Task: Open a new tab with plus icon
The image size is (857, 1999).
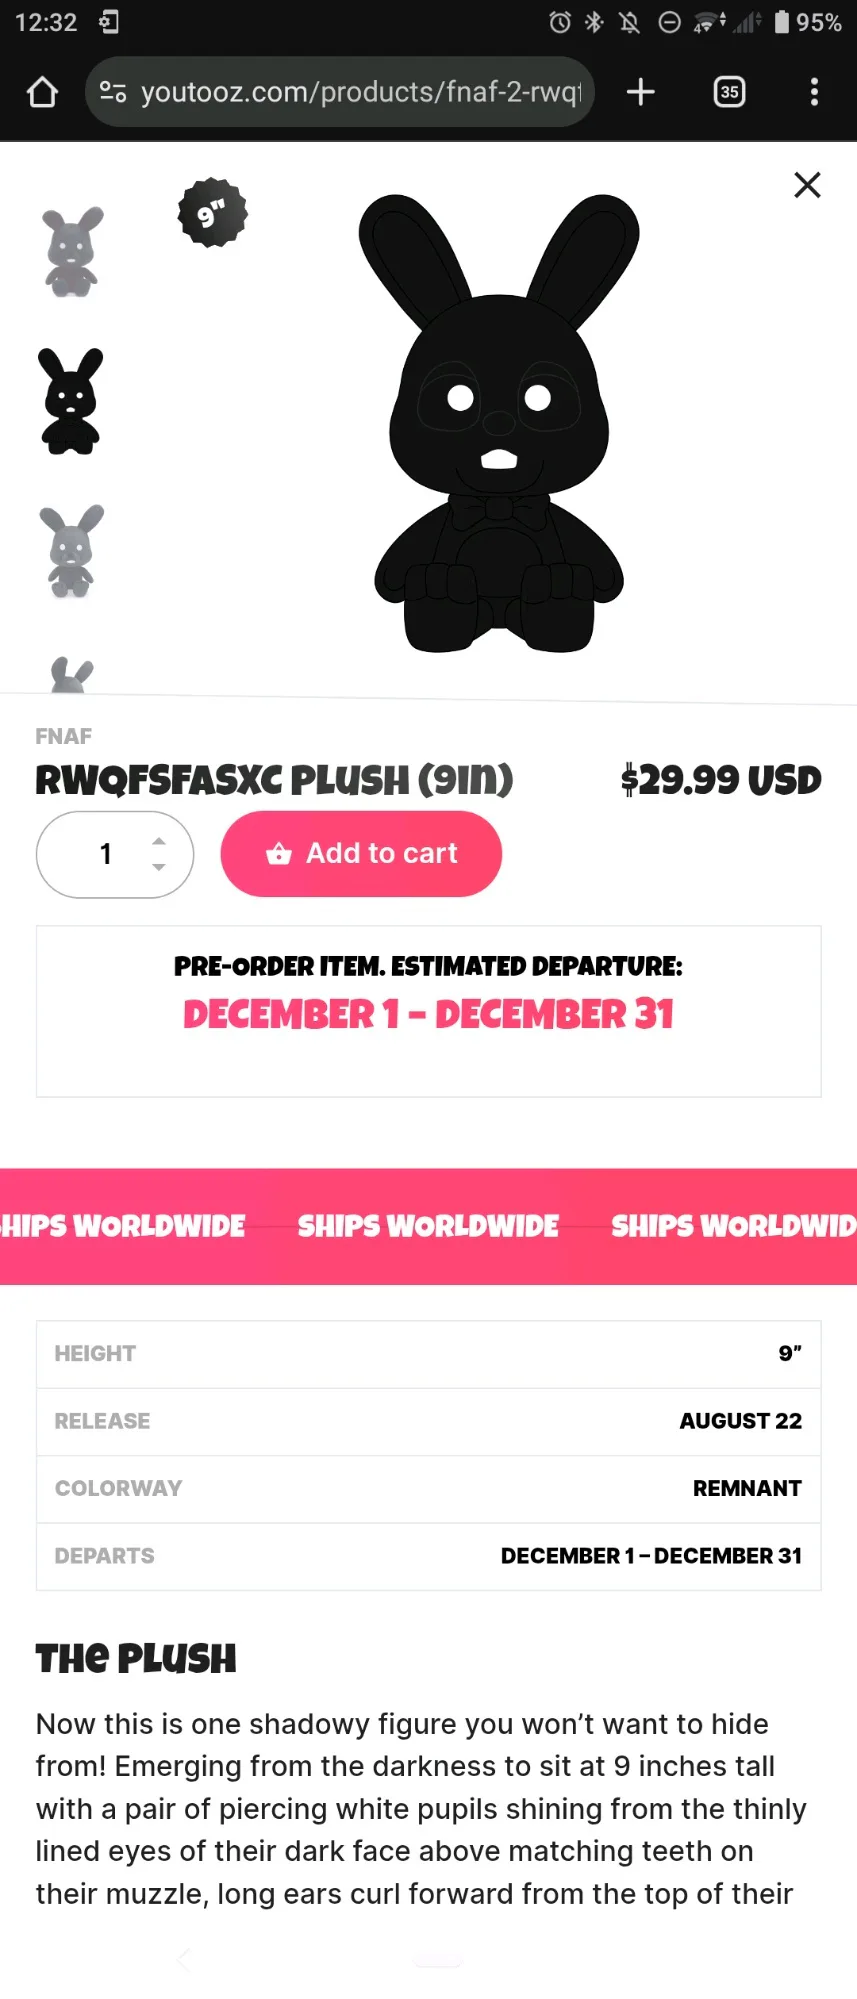Action: coord(640,92)
